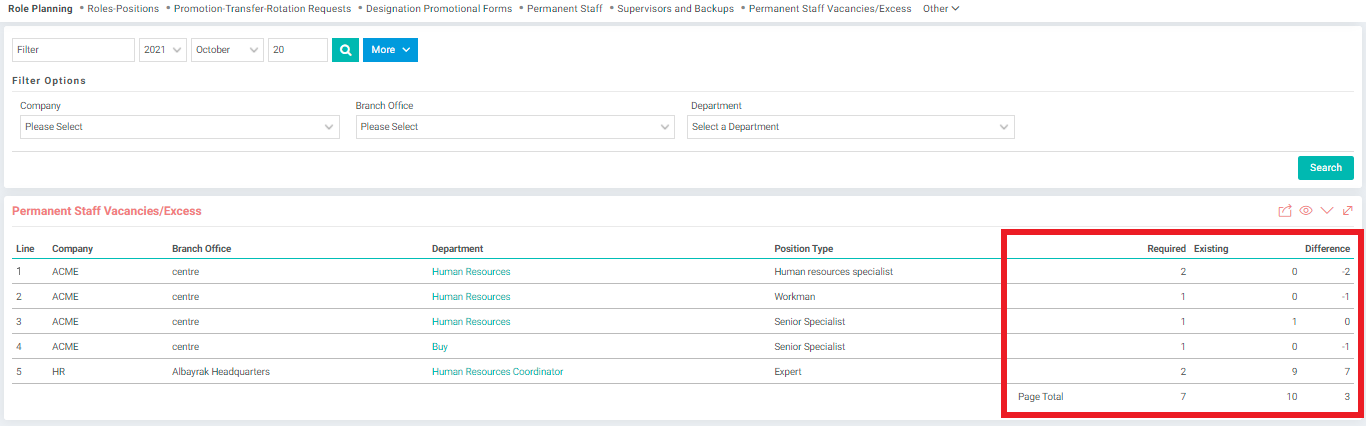Open the Branch Office dropdown
This screenshot has width=1366, height=426.
pos(515,127)
